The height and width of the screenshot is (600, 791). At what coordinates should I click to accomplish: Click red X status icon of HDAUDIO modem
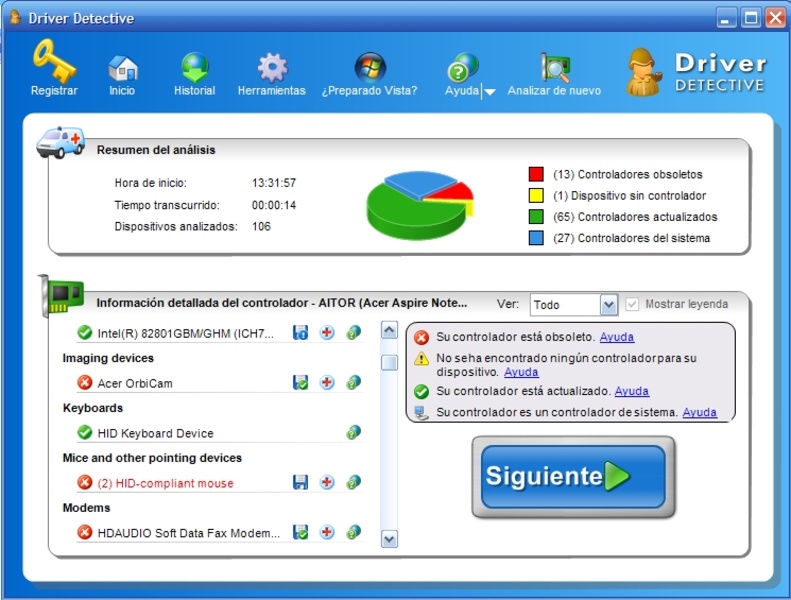pyautogui.click(x=85, y=532)
